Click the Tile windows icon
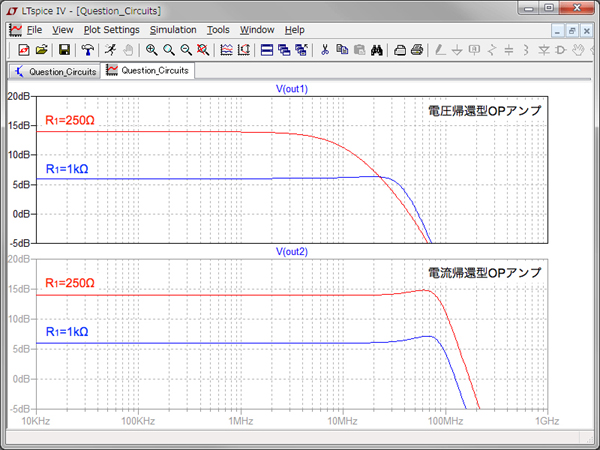 click(266, 49)
